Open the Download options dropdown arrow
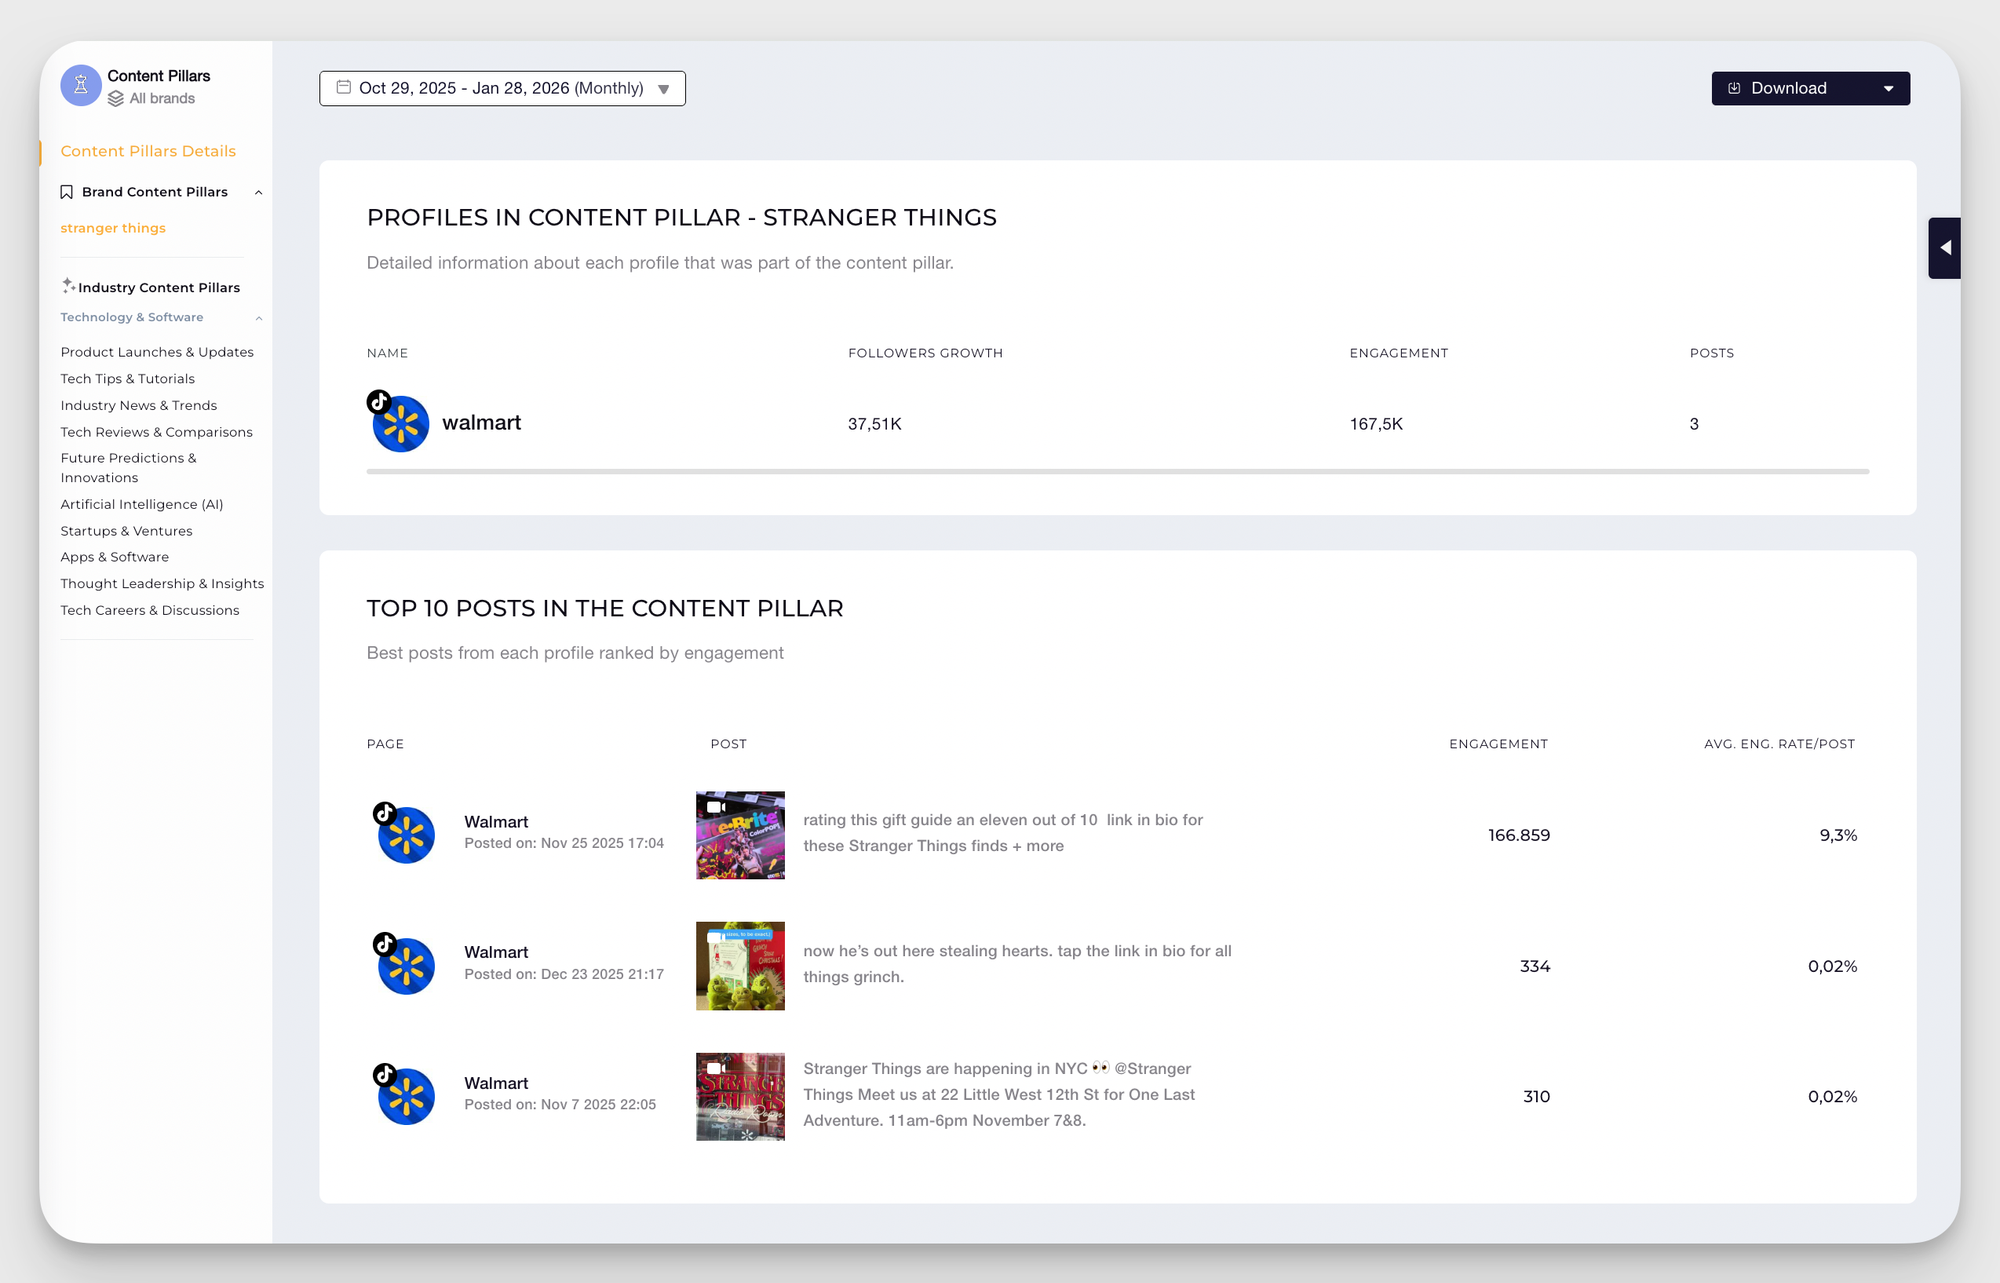This screenshot has height=1283, width=2000. point(1889,88)
